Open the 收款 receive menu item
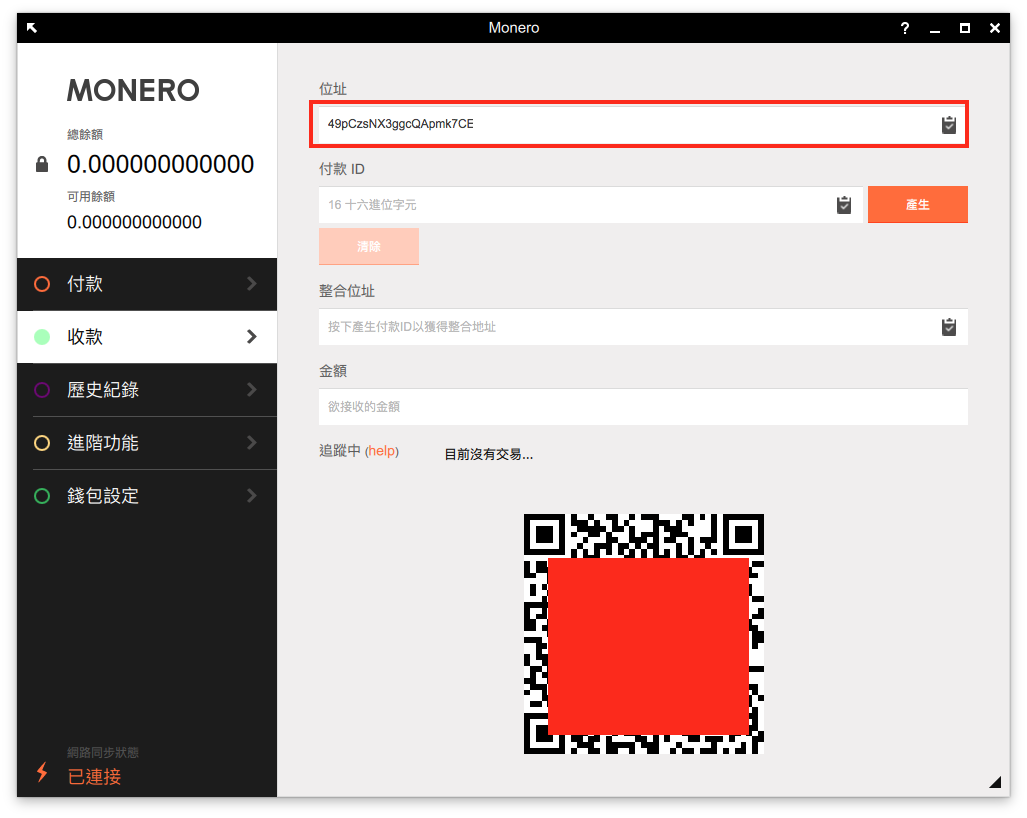 [147, 337]
